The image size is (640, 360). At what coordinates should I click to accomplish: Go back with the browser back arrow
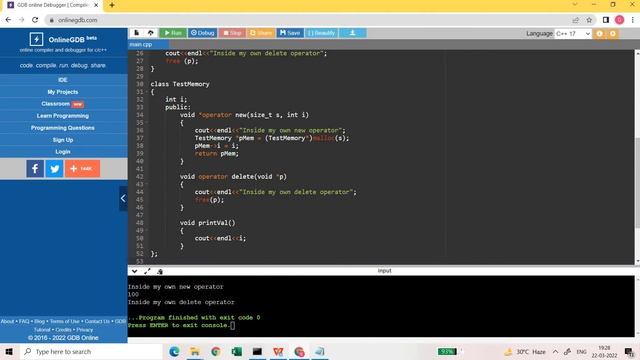point(8,20)
